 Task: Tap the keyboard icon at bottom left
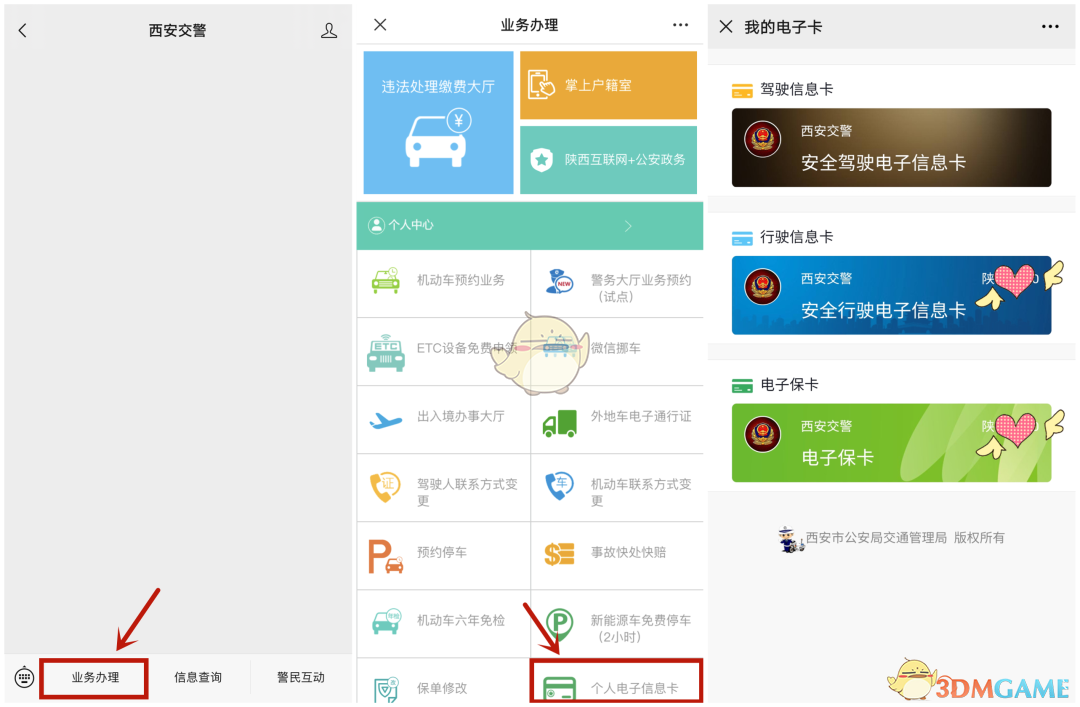tap(24, 677)
